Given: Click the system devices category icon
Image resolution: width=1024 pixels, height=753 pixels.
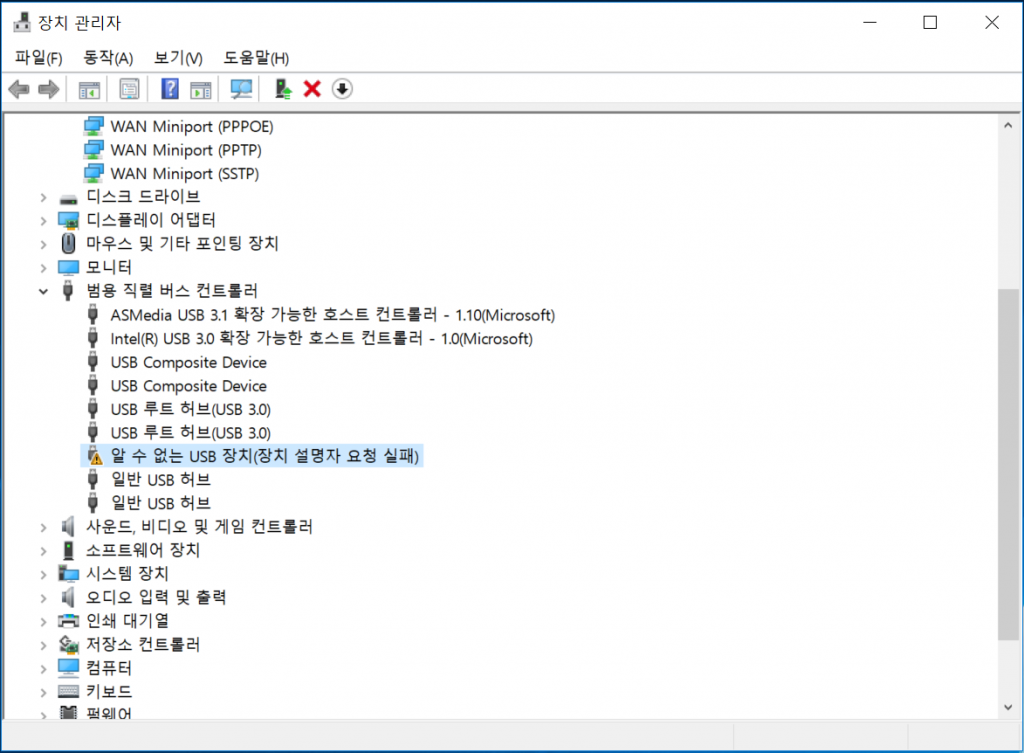Looking at the screenshot, I should coord(69,573).
